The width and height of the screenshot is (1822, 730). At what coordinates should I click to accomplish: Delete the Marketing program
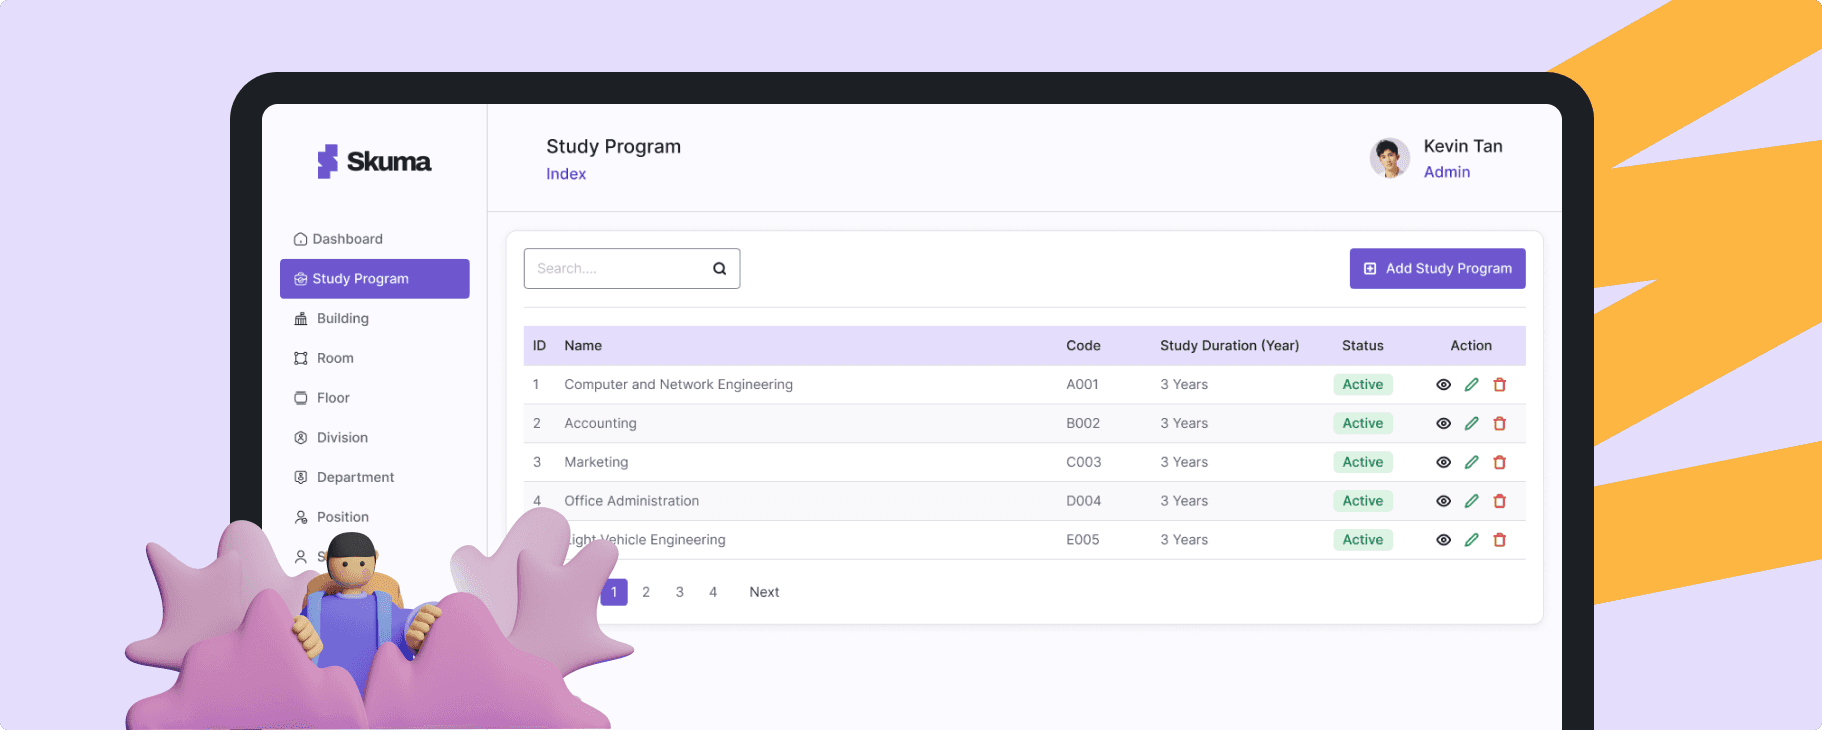click(x=1499, y=462)
